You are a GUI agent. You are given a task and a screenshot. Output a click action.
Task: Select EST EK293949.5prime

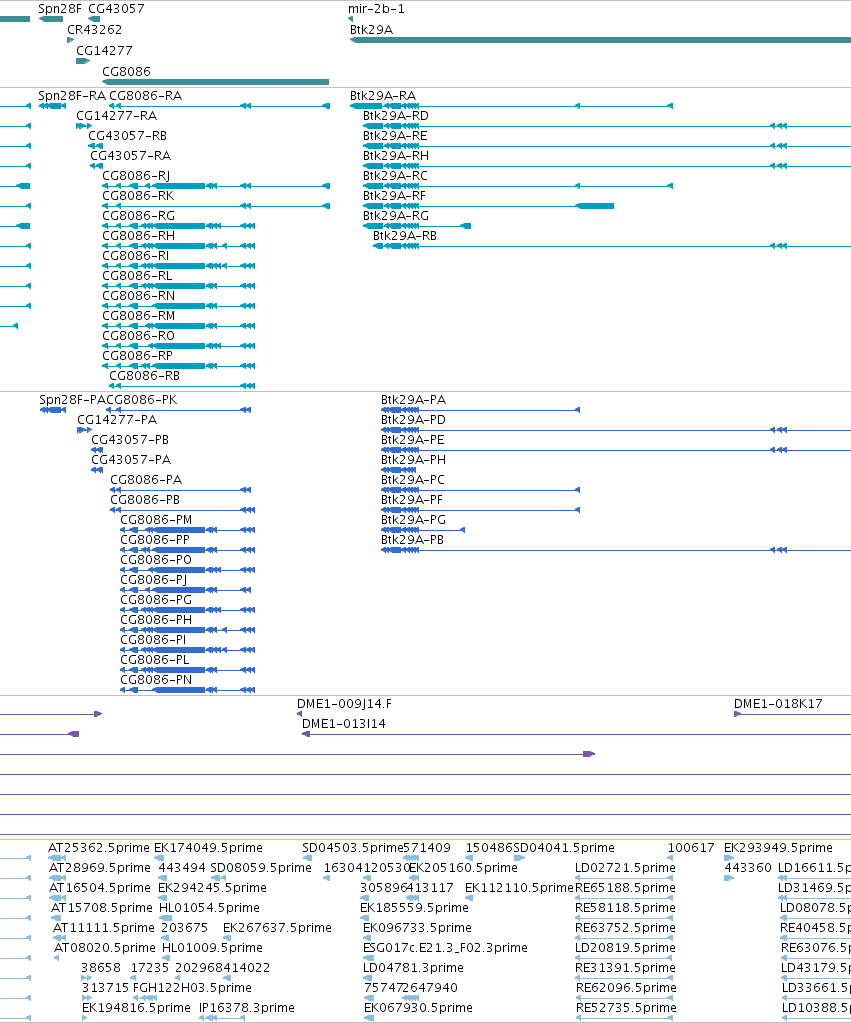click(778, 848)
